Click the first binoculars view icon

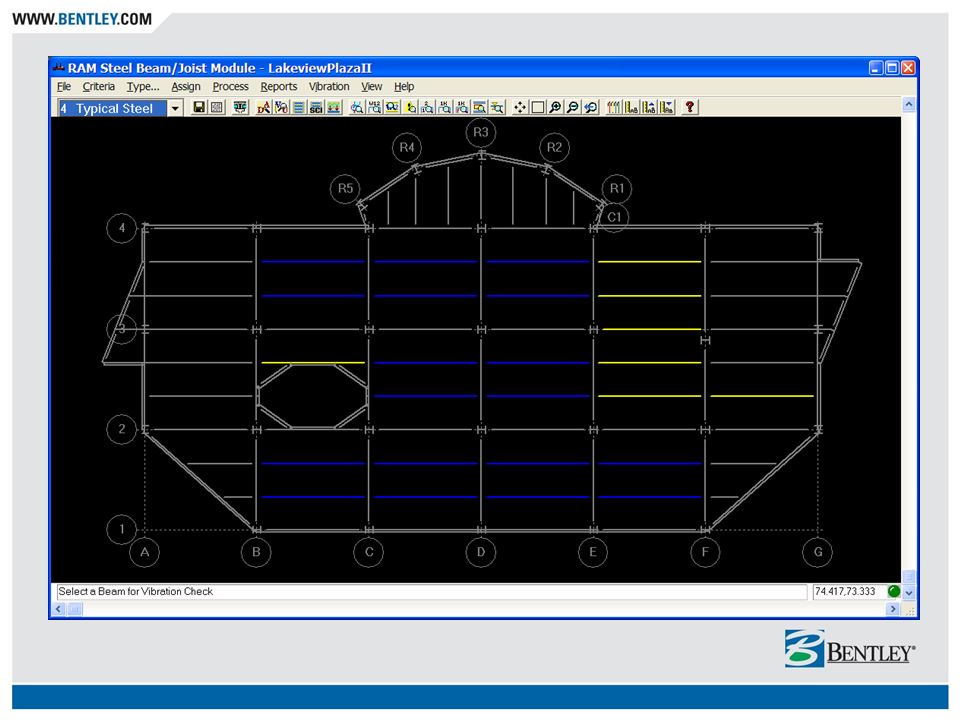pos(357,108)
